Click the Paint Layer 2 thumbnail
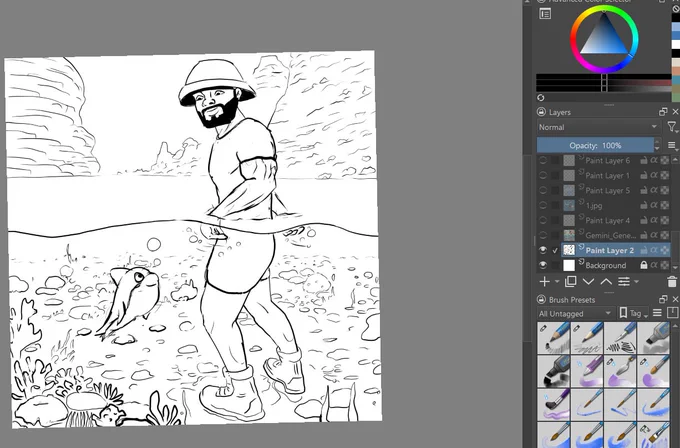 click(x=569, y=250)
